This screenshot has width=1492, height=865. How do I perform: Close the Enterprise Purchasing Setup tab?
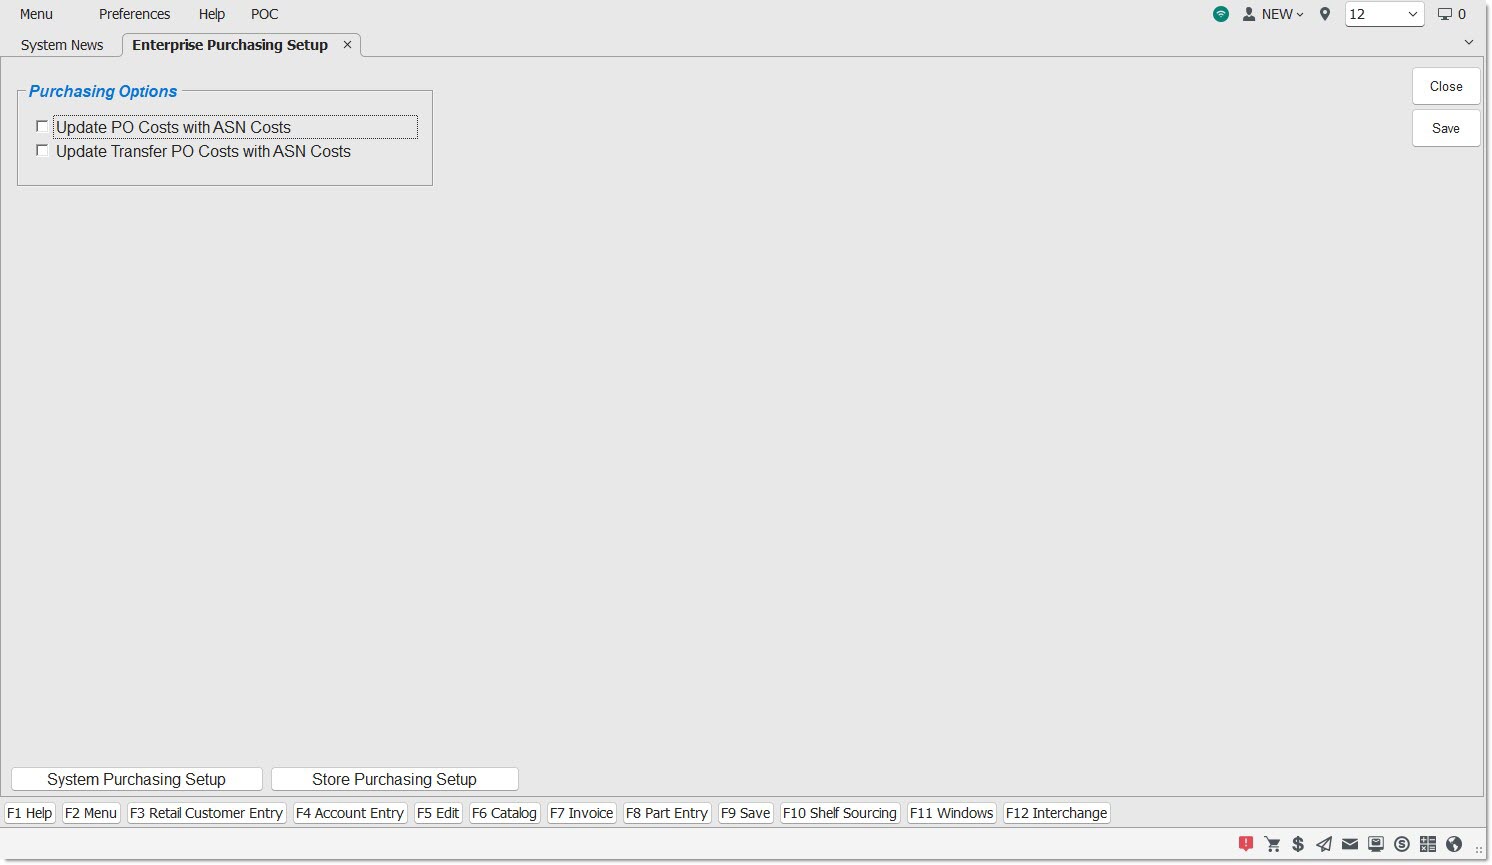pyautogui.click(x=347, y=45)
